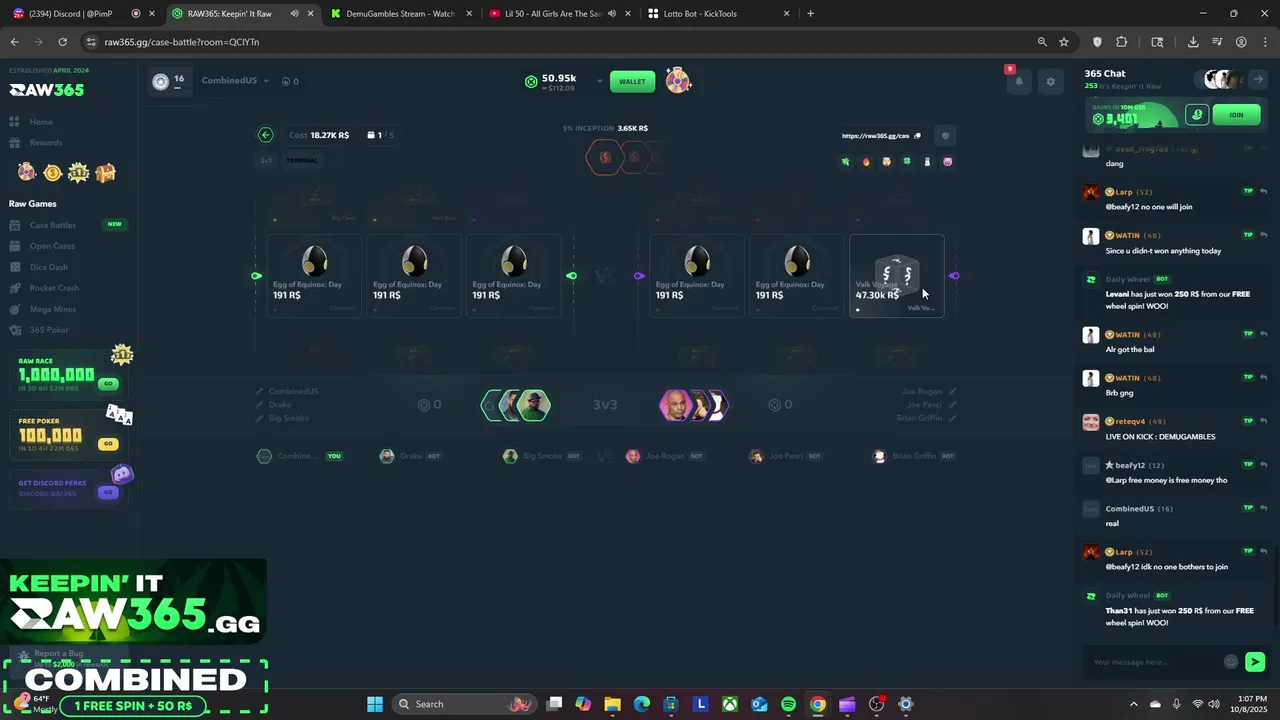Open Open Cases in the sidebar
The height and width of the screenshot is (720, 1280).
(52, 246)
